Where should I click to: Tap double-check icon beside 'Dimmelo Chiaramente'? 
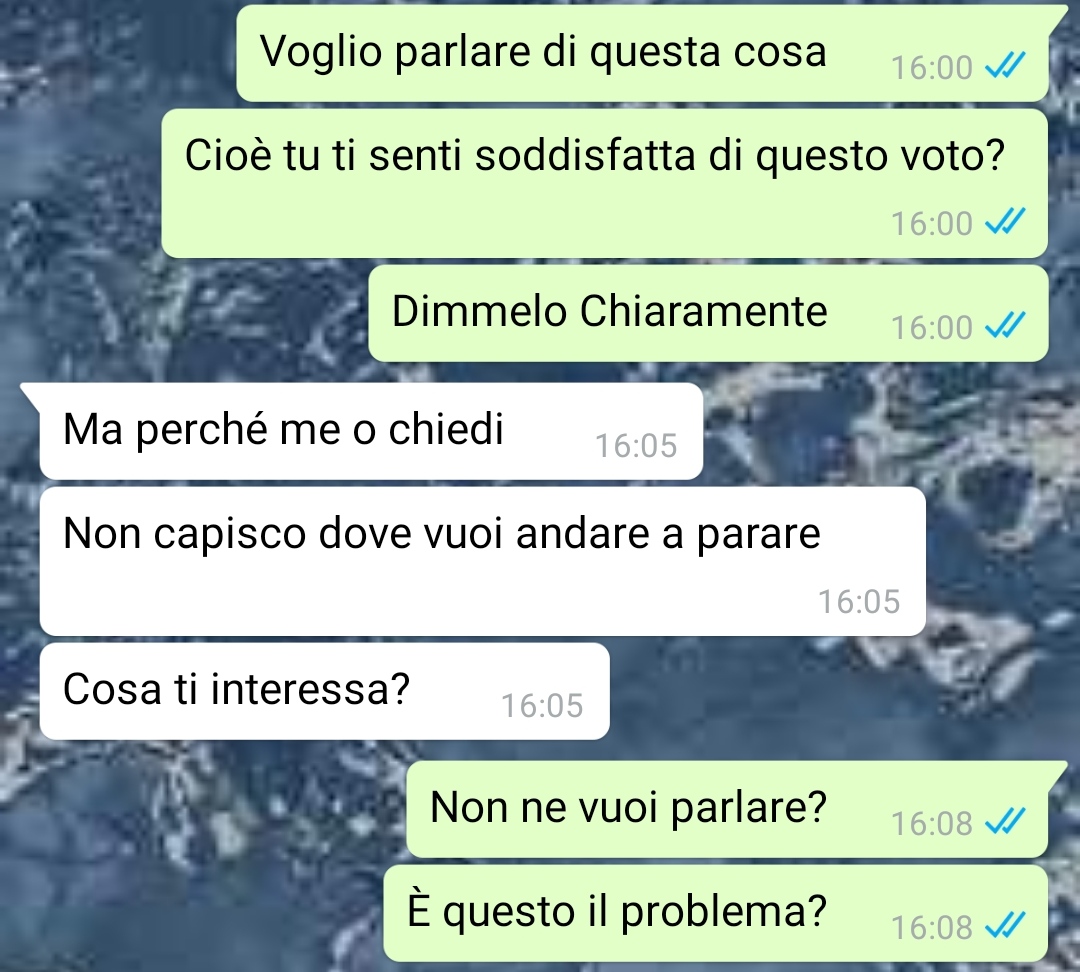tap(1005, 326)
